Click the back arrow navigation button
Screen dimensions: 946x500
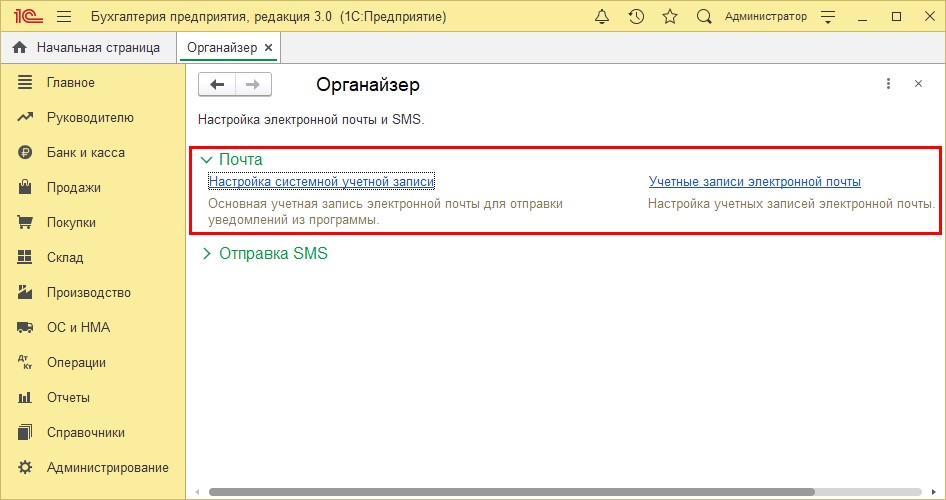click(217, 85)
